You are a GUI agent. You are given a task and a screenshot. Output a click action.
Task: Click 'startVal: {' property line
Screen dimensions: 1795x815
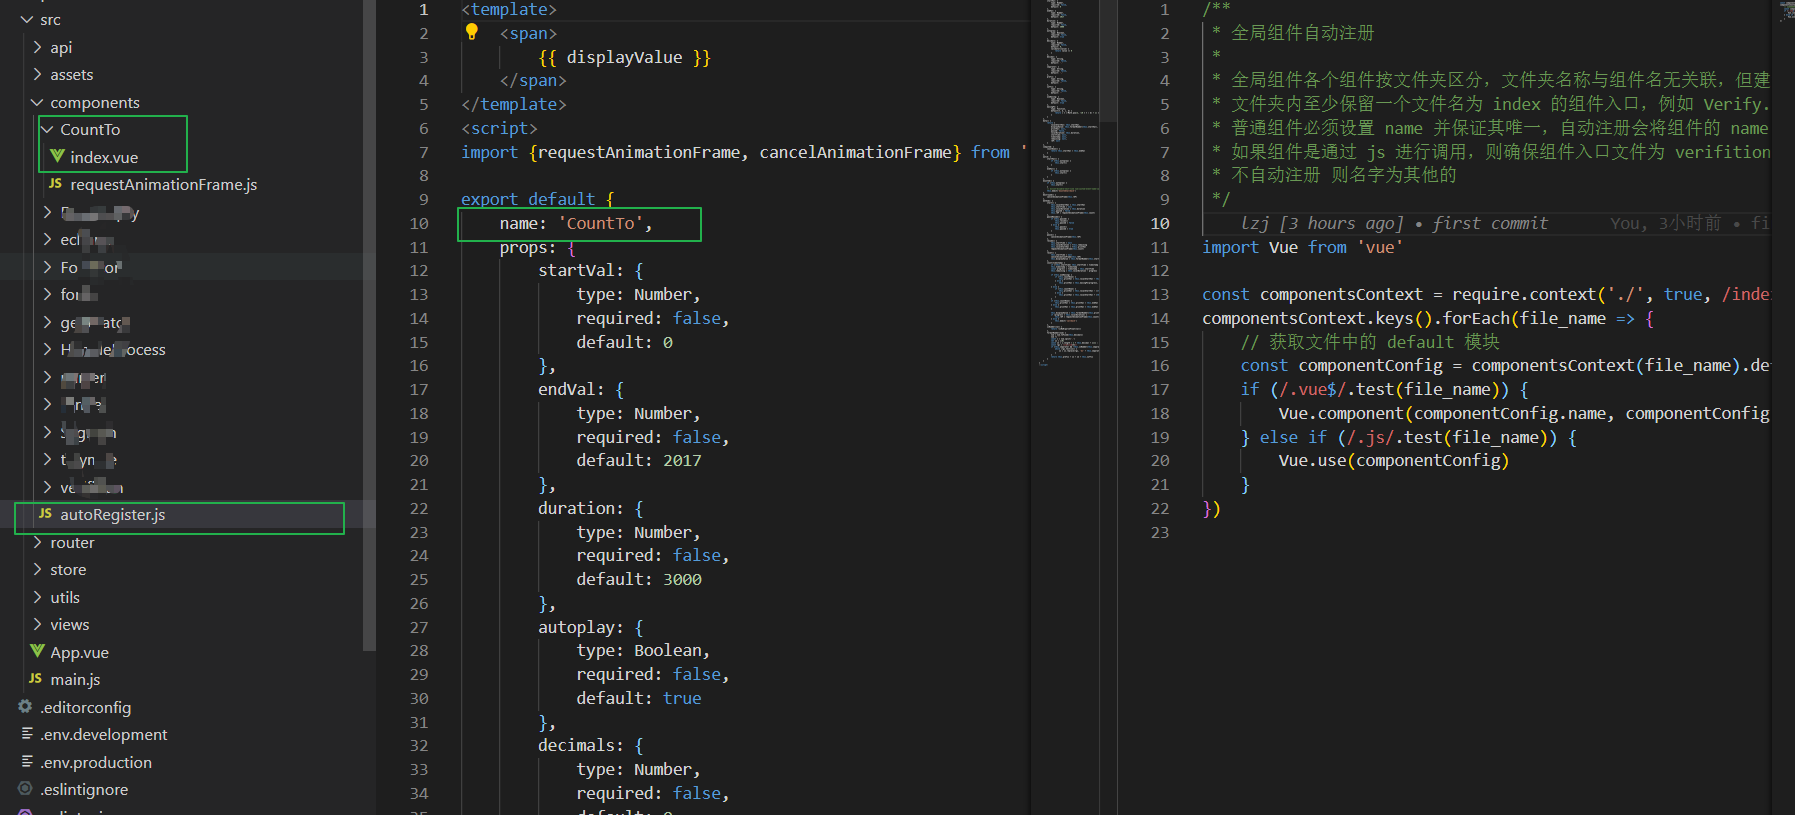591,271
